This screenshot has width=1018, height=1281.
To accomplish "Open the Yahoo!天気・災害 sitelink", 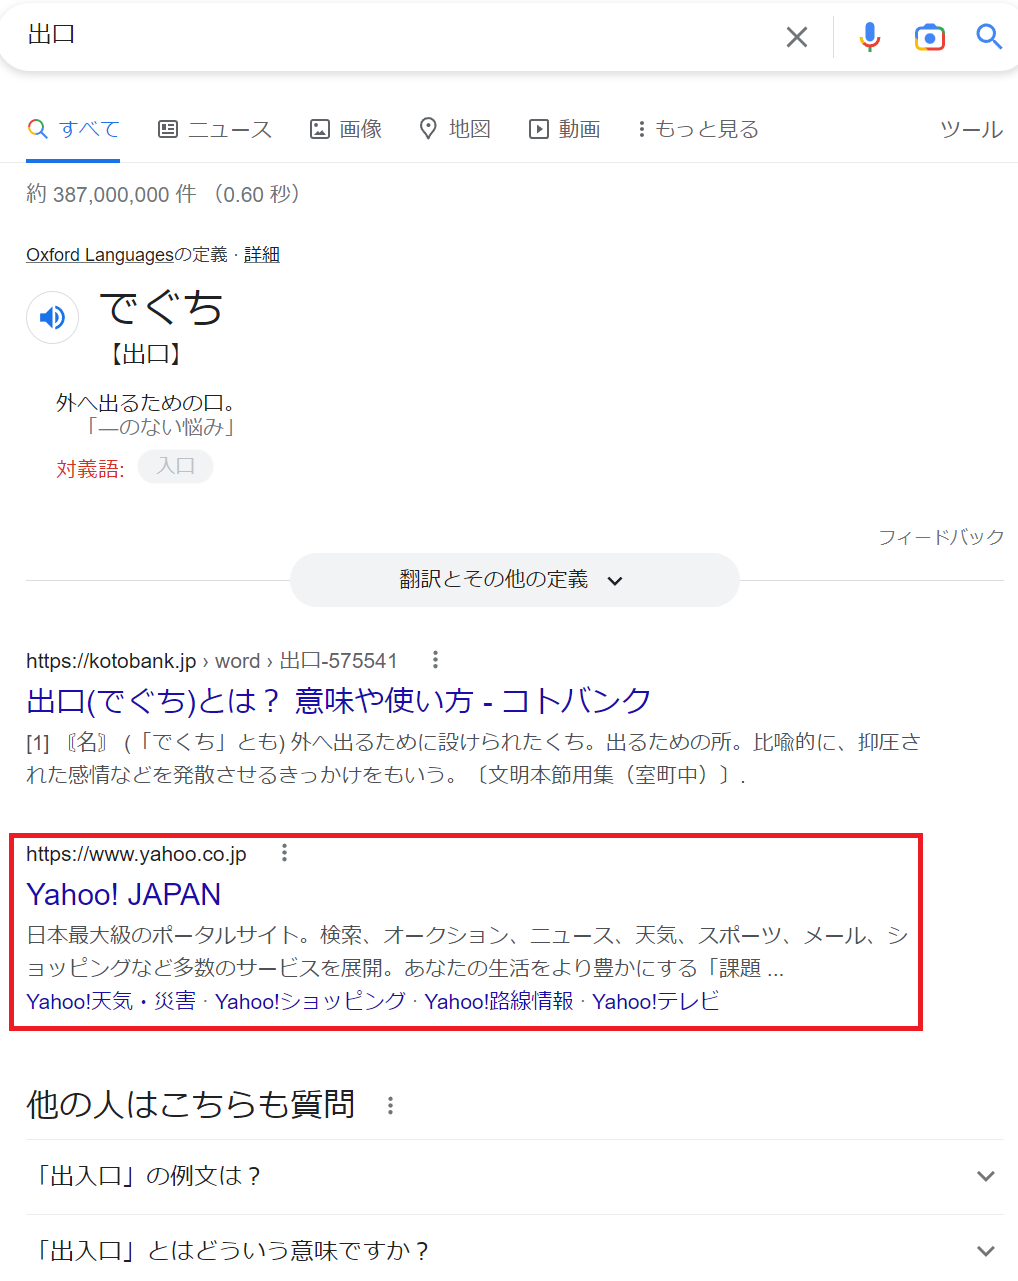I will pos(111,1001).
